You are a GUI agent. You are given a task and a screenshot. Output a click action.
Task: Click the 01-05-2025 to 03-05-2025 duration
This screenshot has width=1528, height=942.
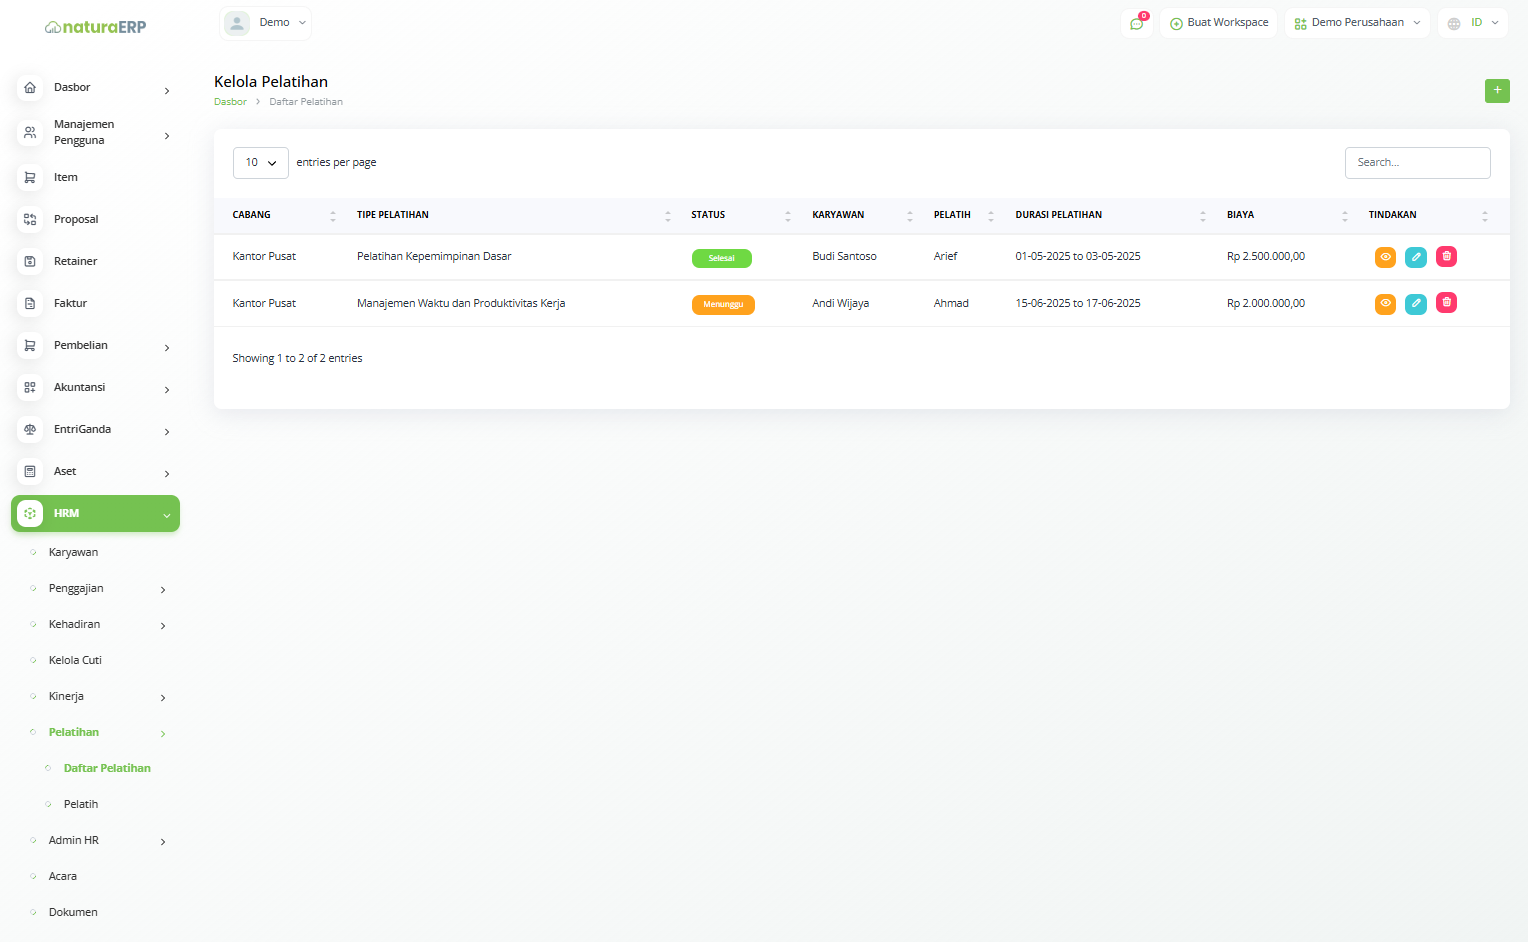coord(1078,257)
